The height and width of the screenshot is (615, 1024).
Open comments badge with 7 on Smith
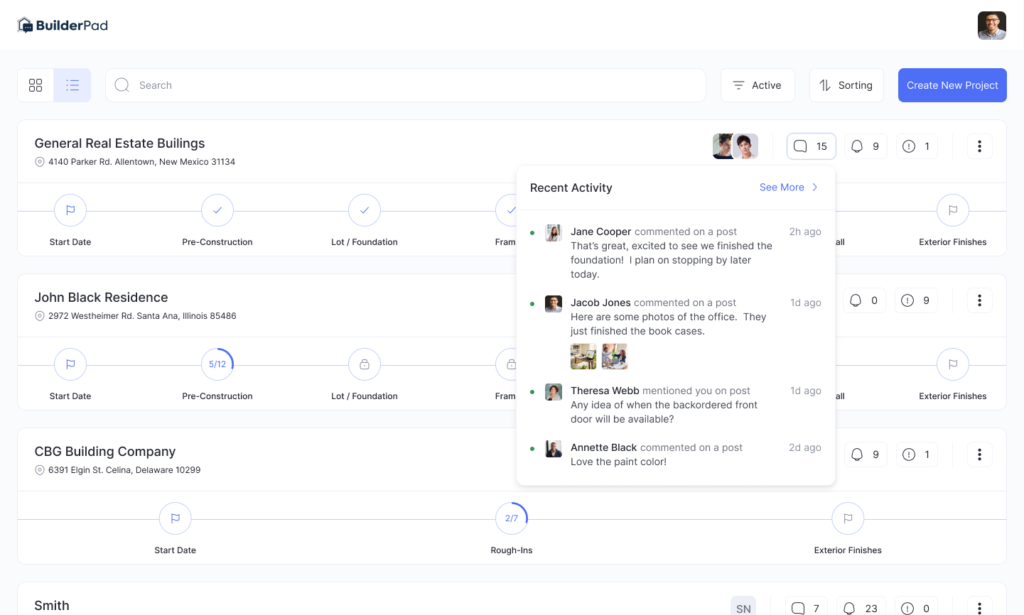(808, 607)
